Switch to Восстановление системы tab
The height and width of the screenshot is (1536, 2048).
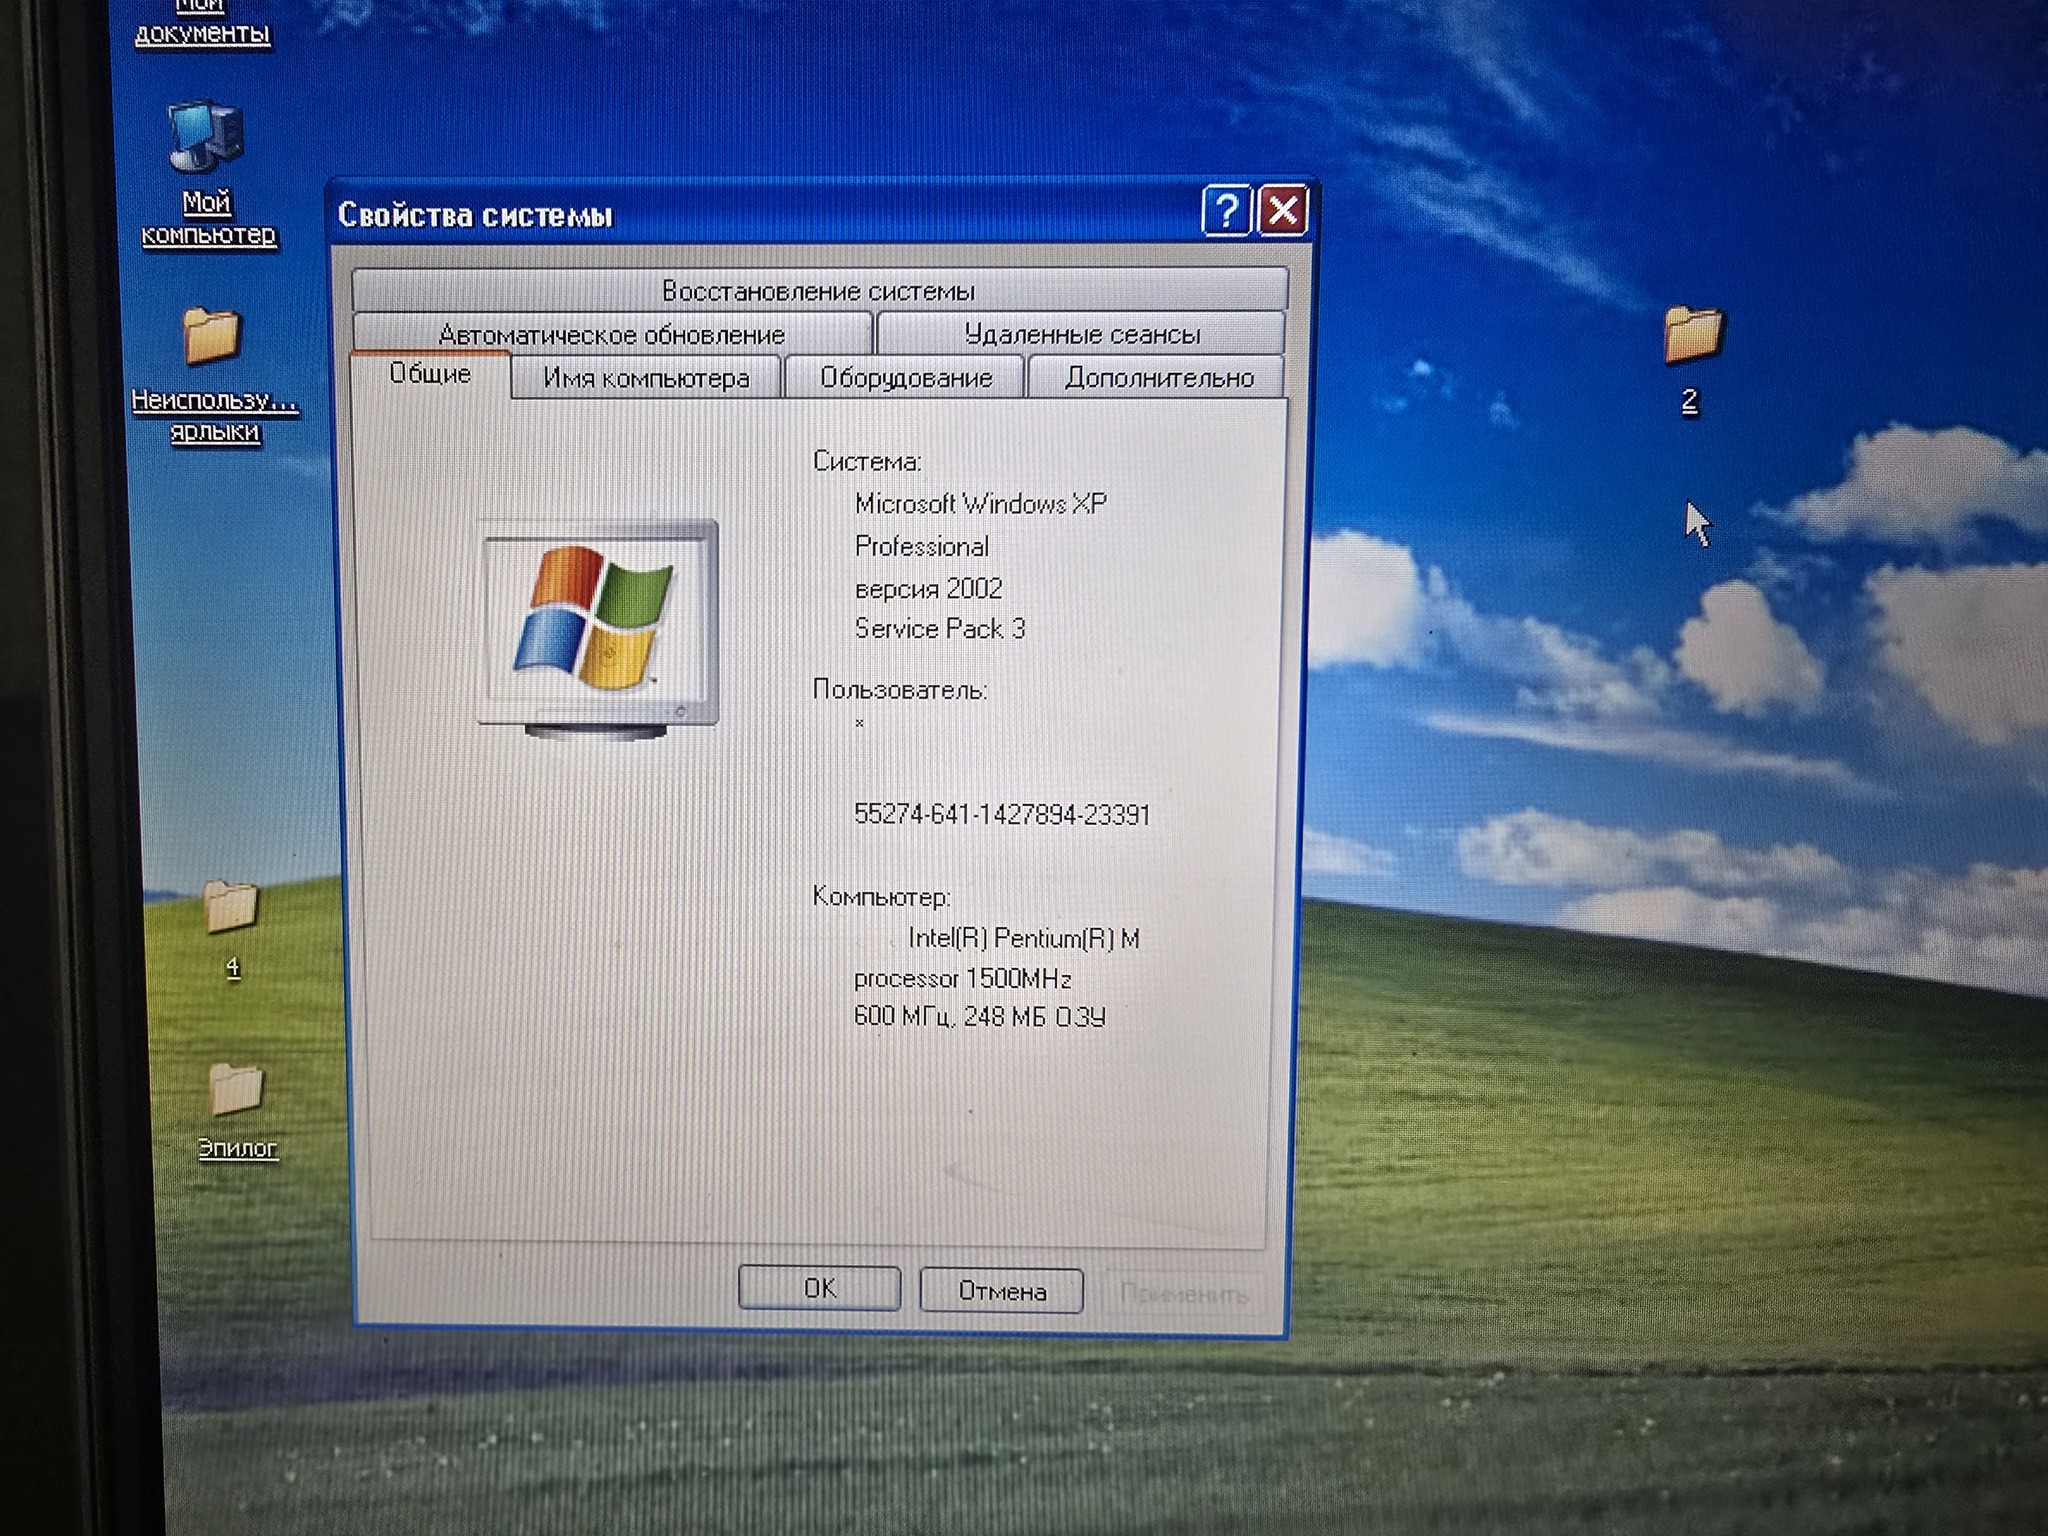click(x=818, y=291)
